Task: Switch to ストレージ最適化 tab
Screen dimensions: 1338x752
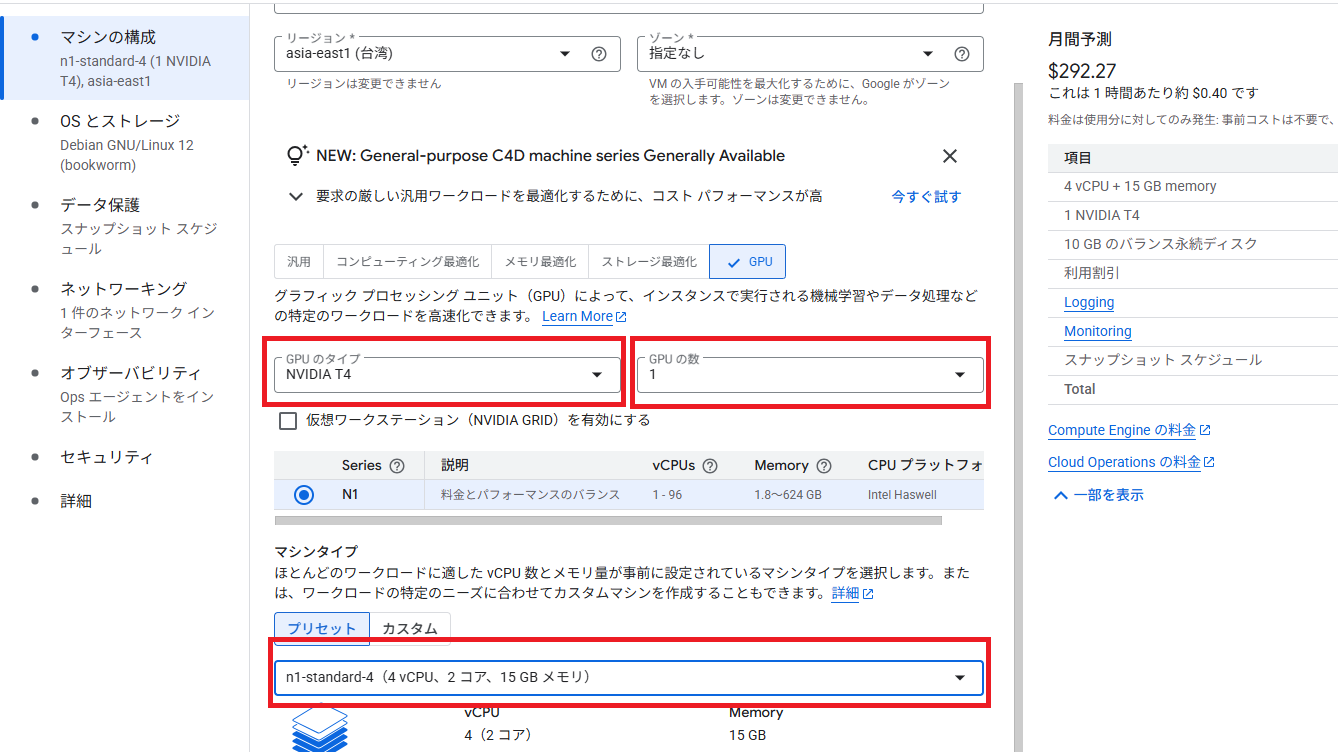Action: coord(649,262)
